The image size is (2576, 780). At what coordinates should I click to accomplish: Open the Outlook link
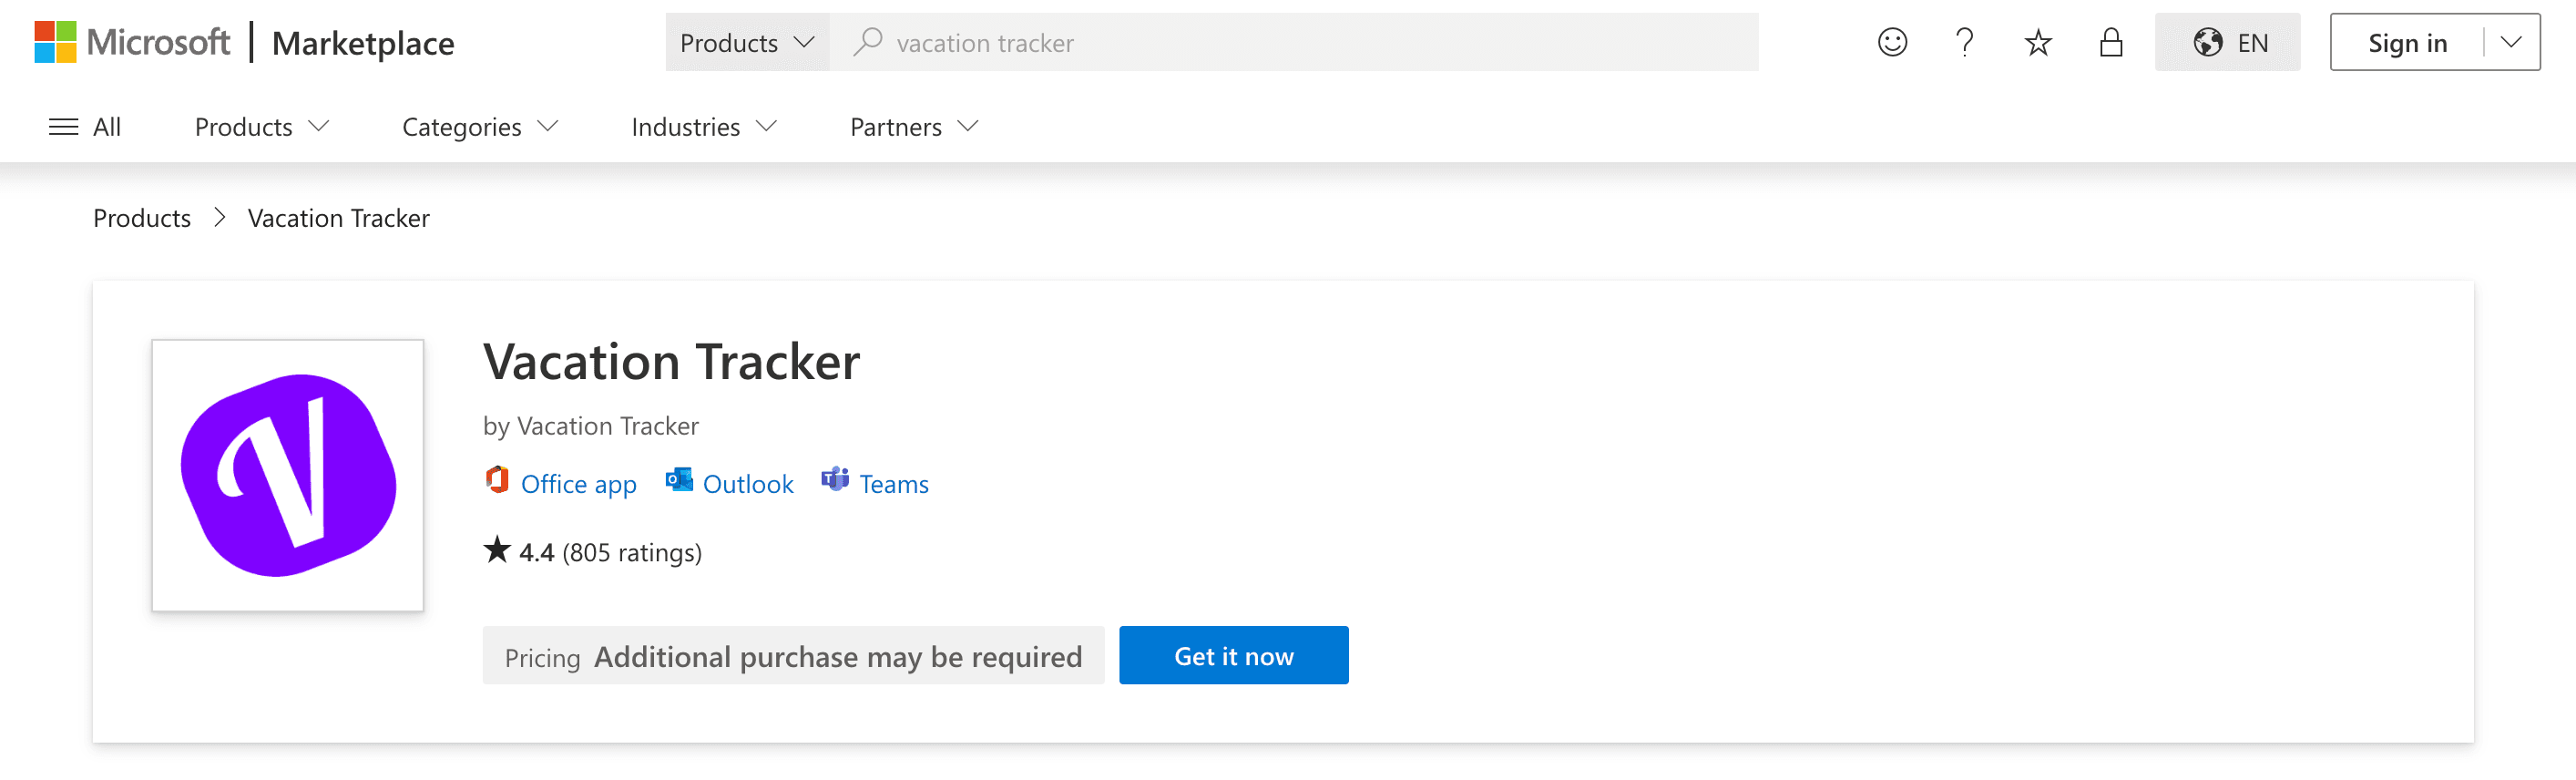[747, 484]
